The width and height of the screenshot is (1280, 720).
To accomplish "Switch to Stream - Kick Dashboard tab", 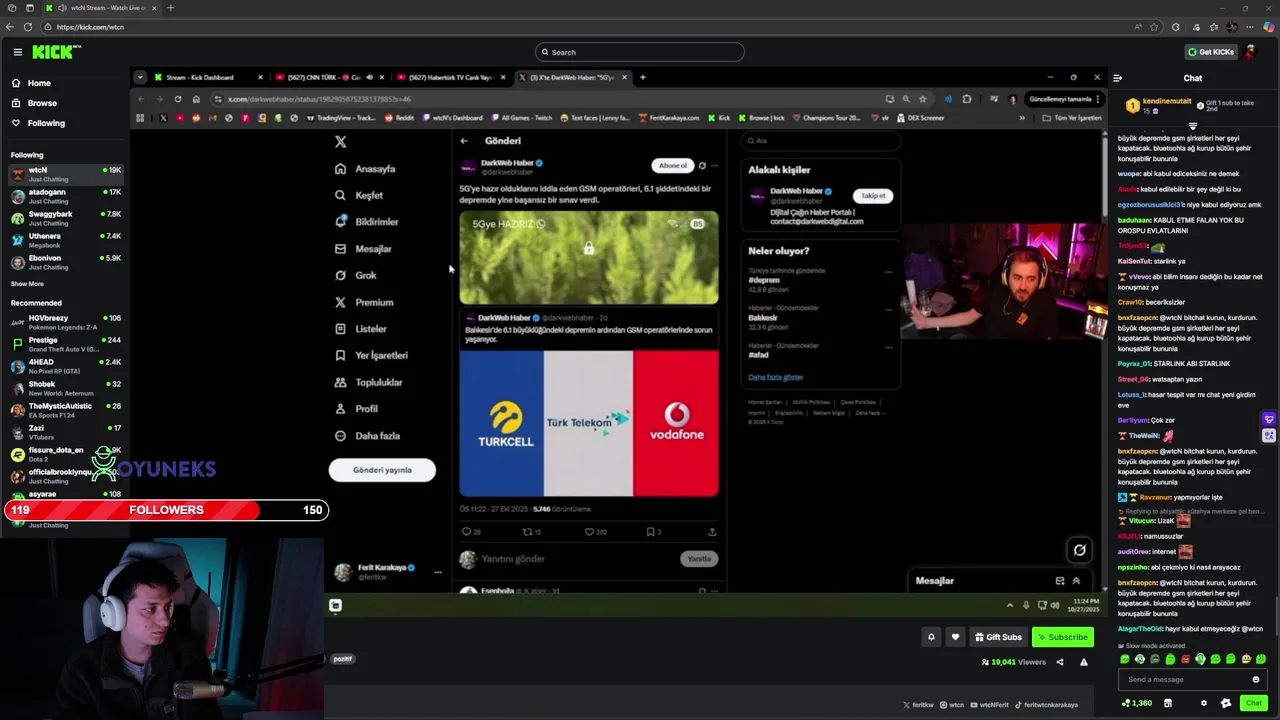I will click(x=206, y=77).
